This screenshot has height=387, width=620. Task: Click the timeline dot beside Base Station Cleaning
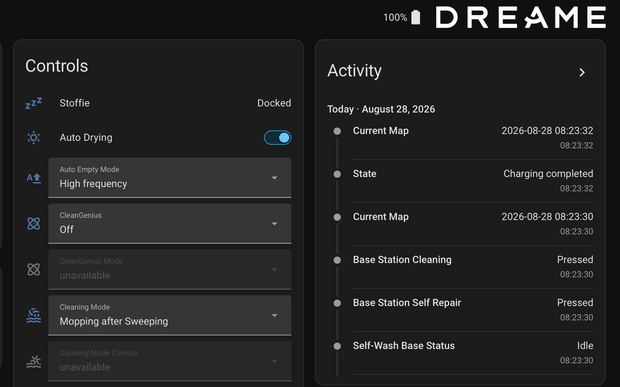tap(337, 260)
